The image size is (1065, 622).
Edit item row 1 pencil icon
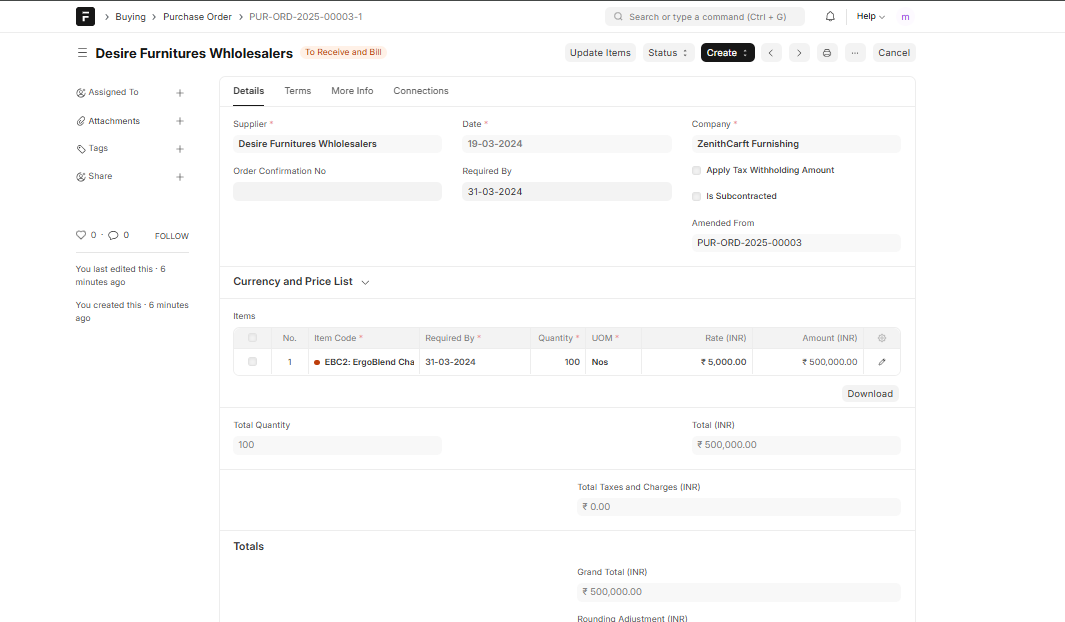882,362
